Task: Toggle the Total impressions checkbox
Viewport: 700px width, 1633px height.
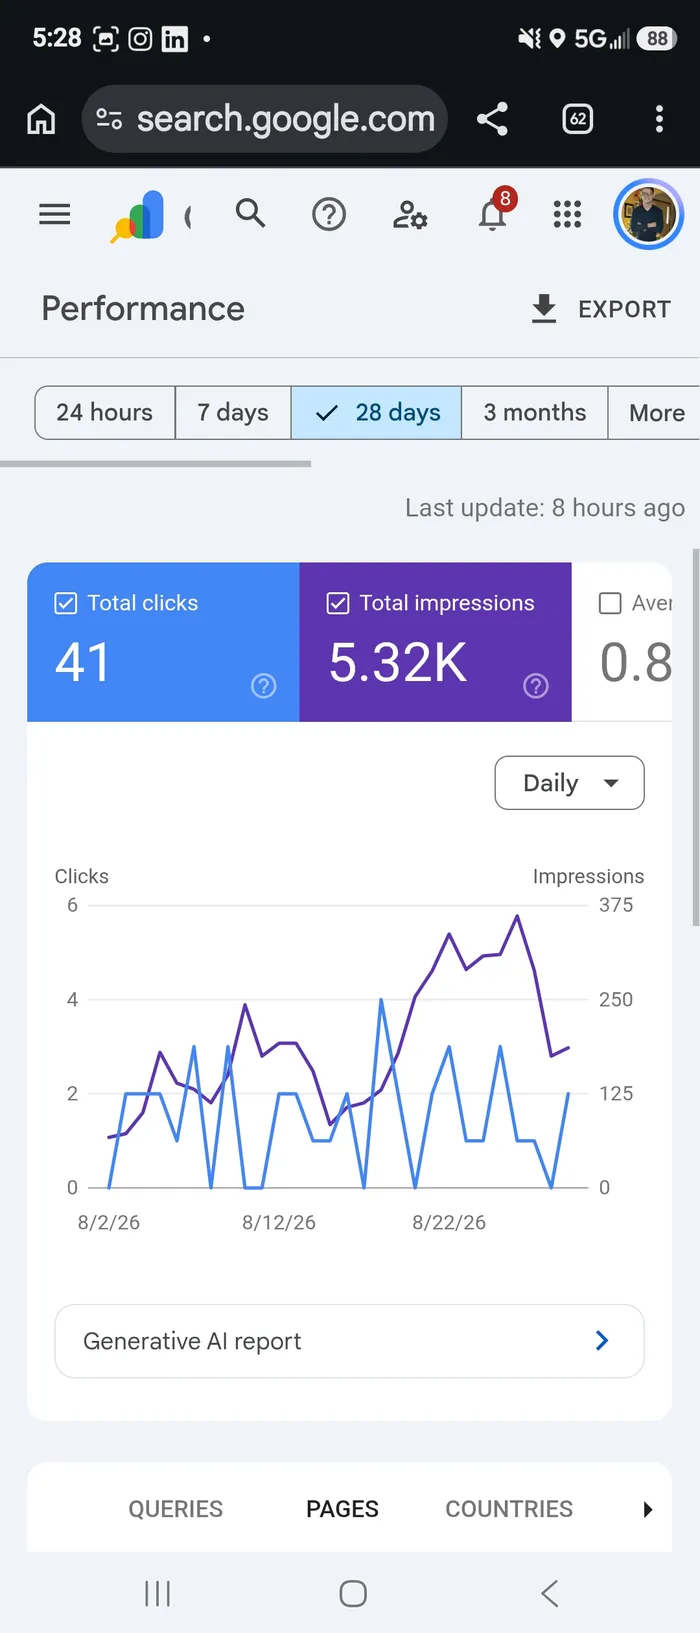Action: pyautogui.click(x=338, y=603)
